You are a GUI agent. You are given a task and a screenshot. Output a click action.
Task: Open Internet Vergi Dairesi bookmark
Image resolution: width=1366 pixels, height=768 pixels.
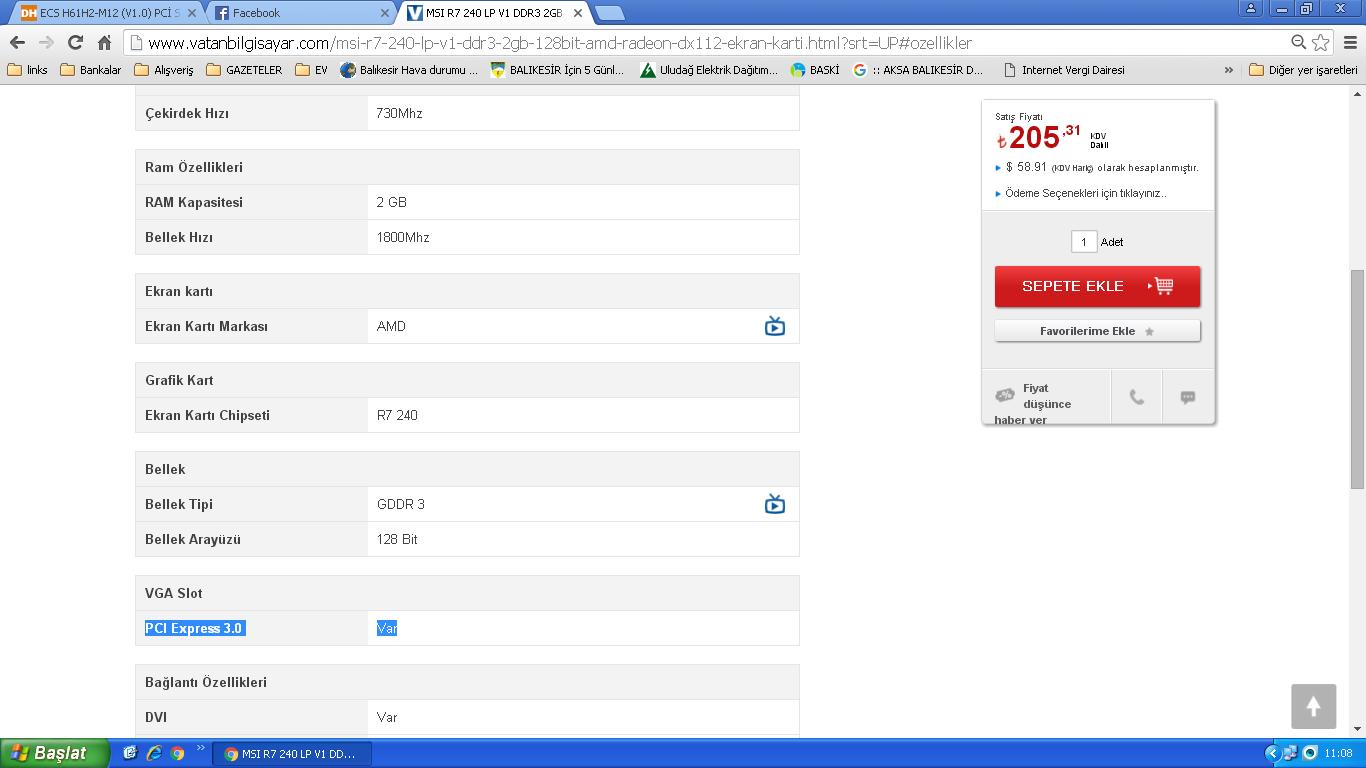[x=1063, y=70]
